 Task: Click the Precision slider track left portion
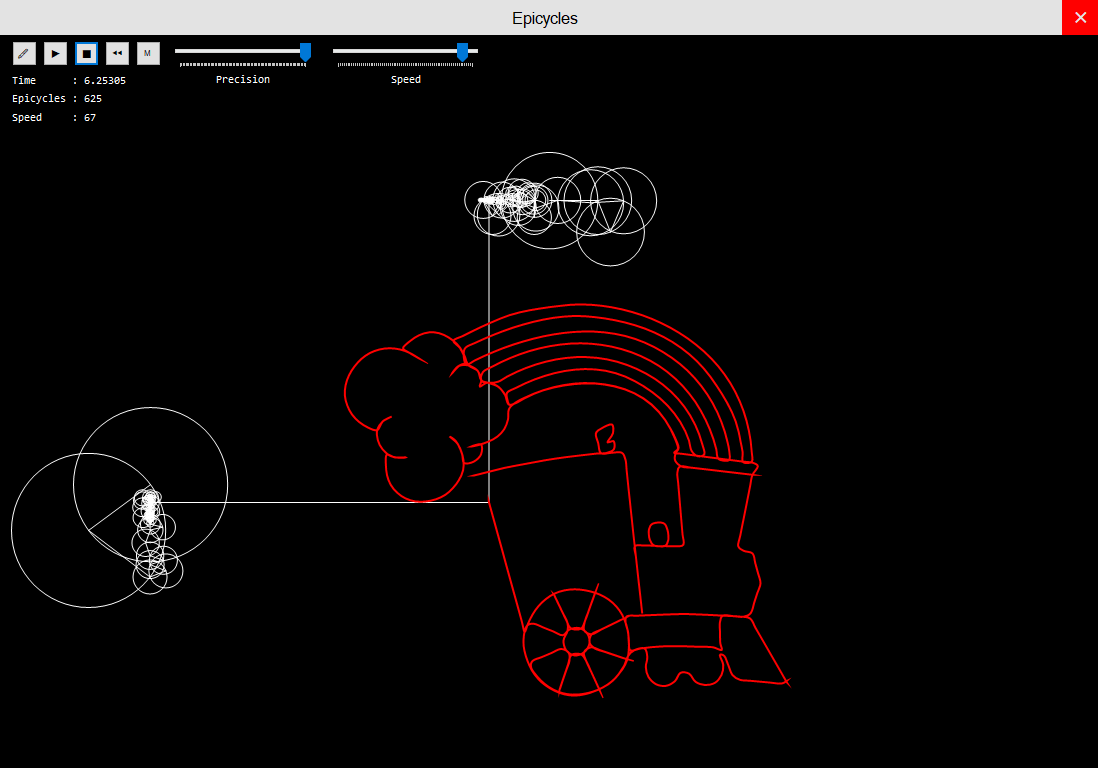(238, 51)
